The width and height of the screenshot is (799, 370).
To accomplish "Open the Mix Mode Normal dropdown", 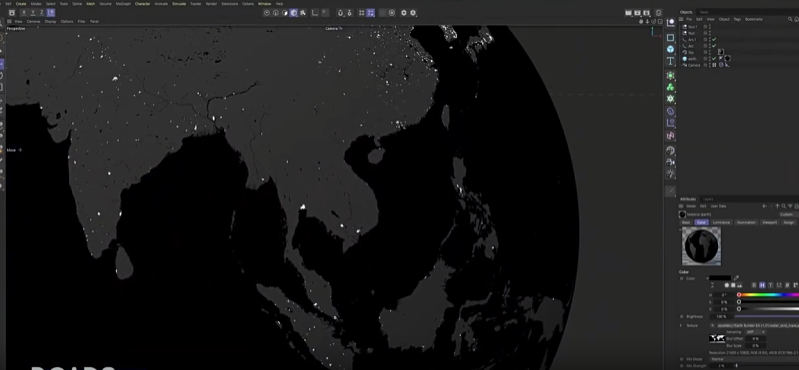I will (x=754, y=359).
